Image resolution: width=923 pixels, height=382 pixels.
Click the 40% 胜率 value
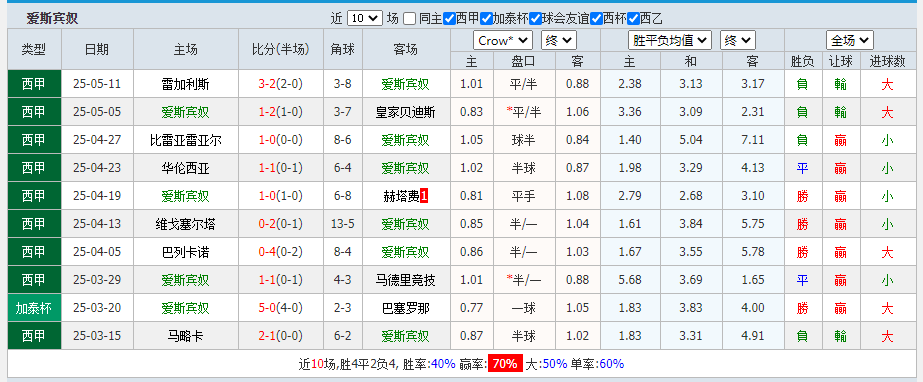443,364
